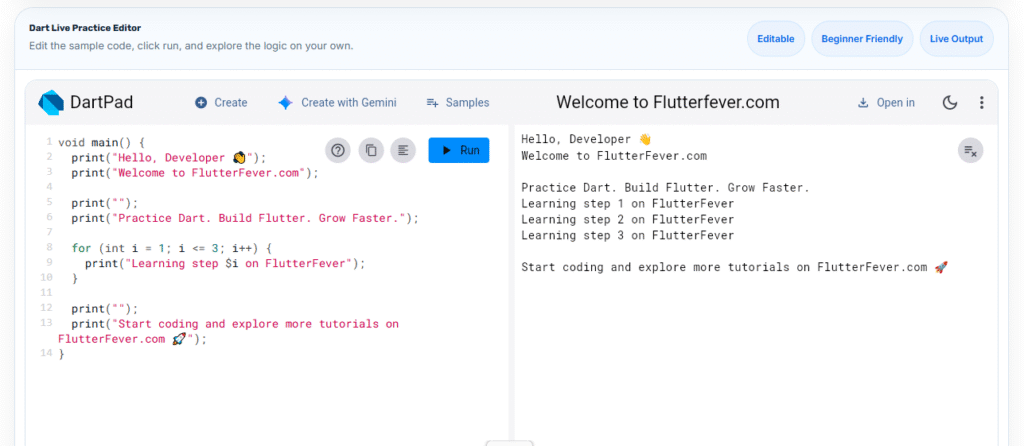Click the plus icon beside Create
This screenshot has width=1024, height=446.
tap(201, 102)
